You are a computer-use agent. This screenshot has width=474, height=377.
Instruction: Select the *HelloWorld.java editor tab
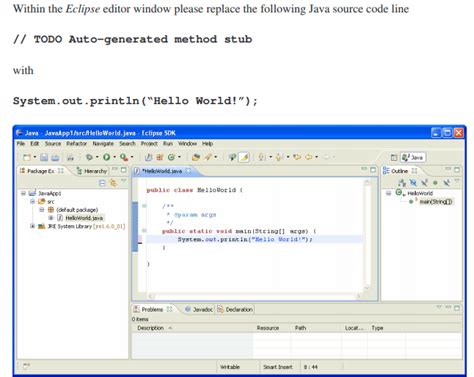[162, 171]
